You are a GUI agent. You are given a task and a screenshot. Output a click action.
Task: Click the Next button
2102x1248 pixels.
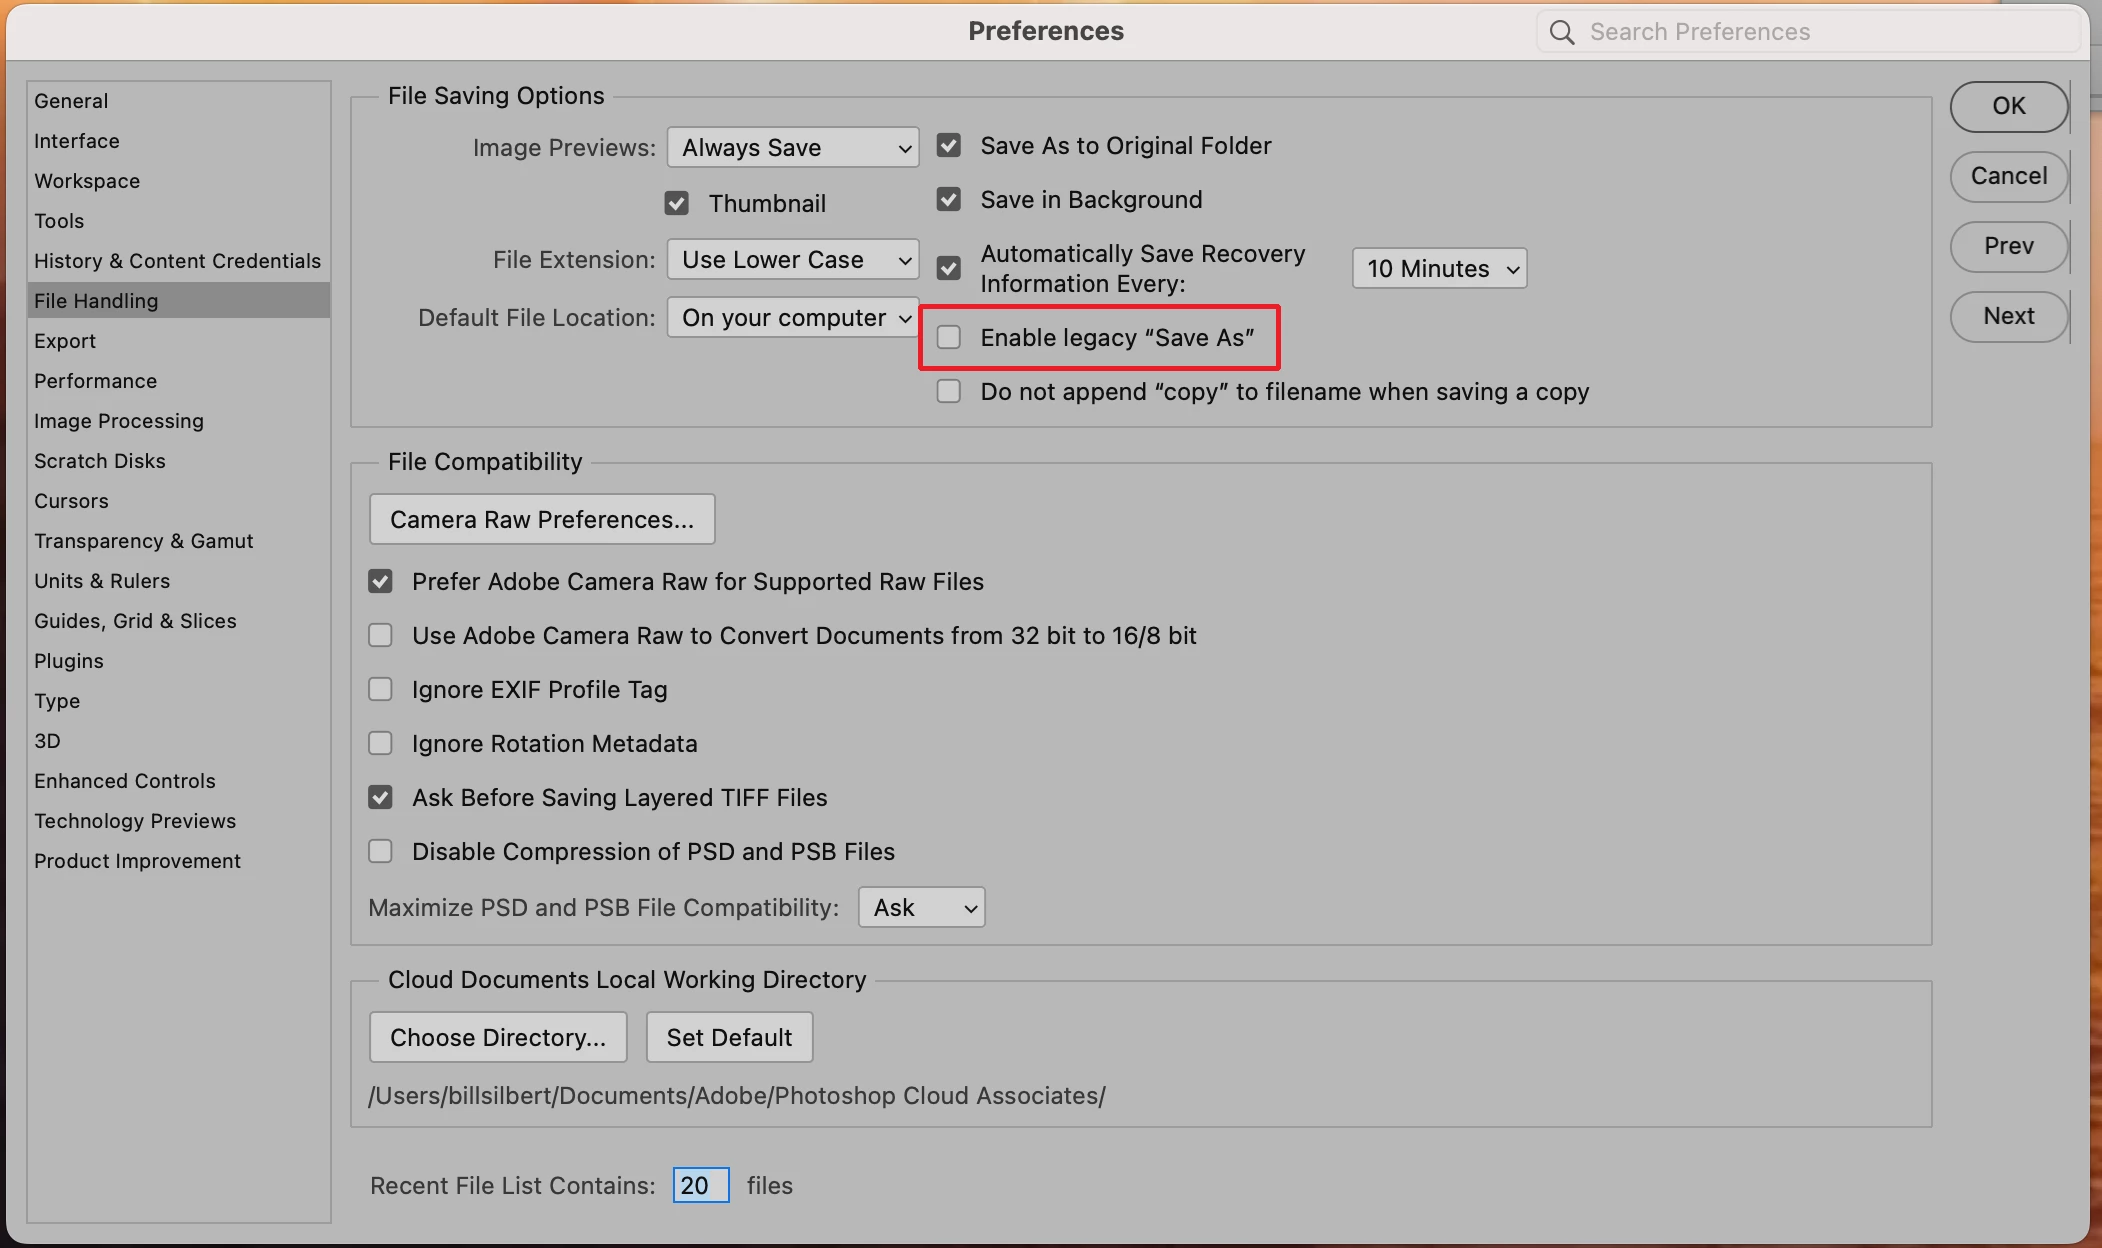click(2008, 316)
